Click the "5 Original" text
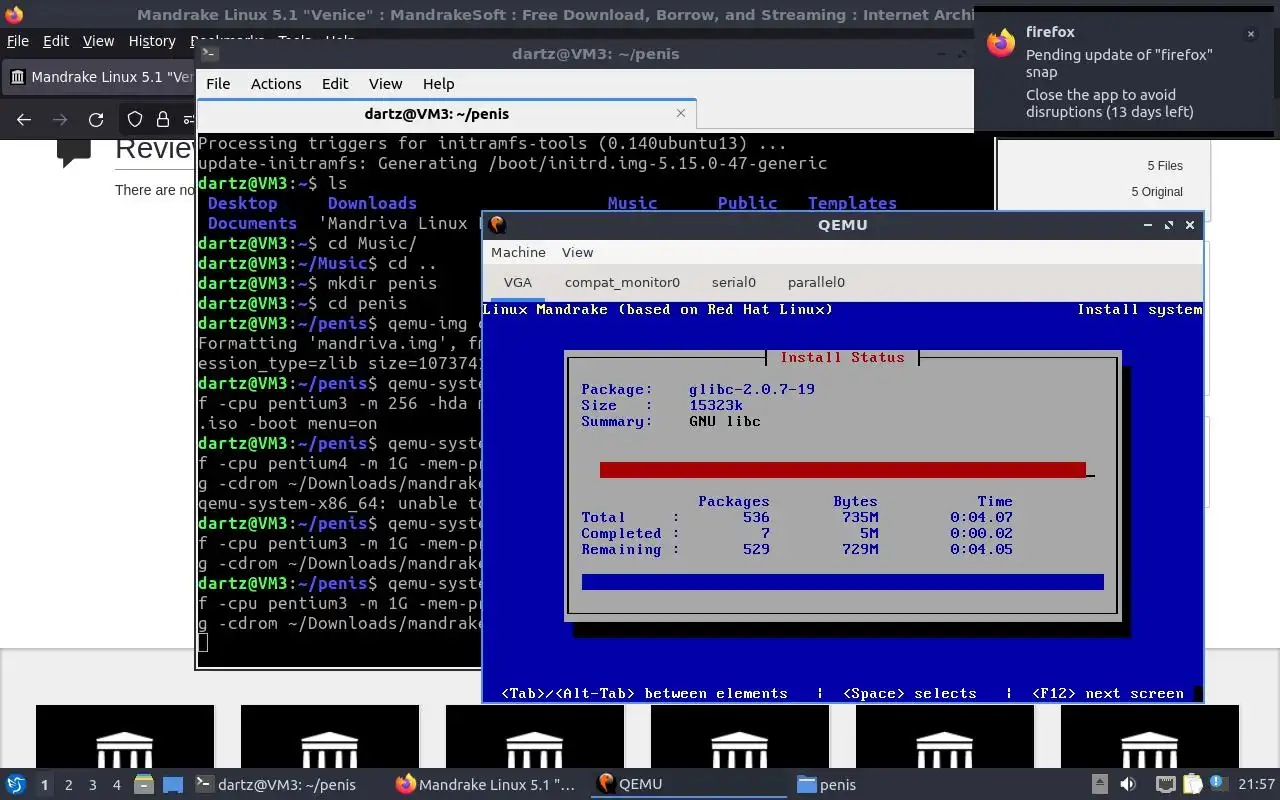The image size is (1280, 800). 1157,192
